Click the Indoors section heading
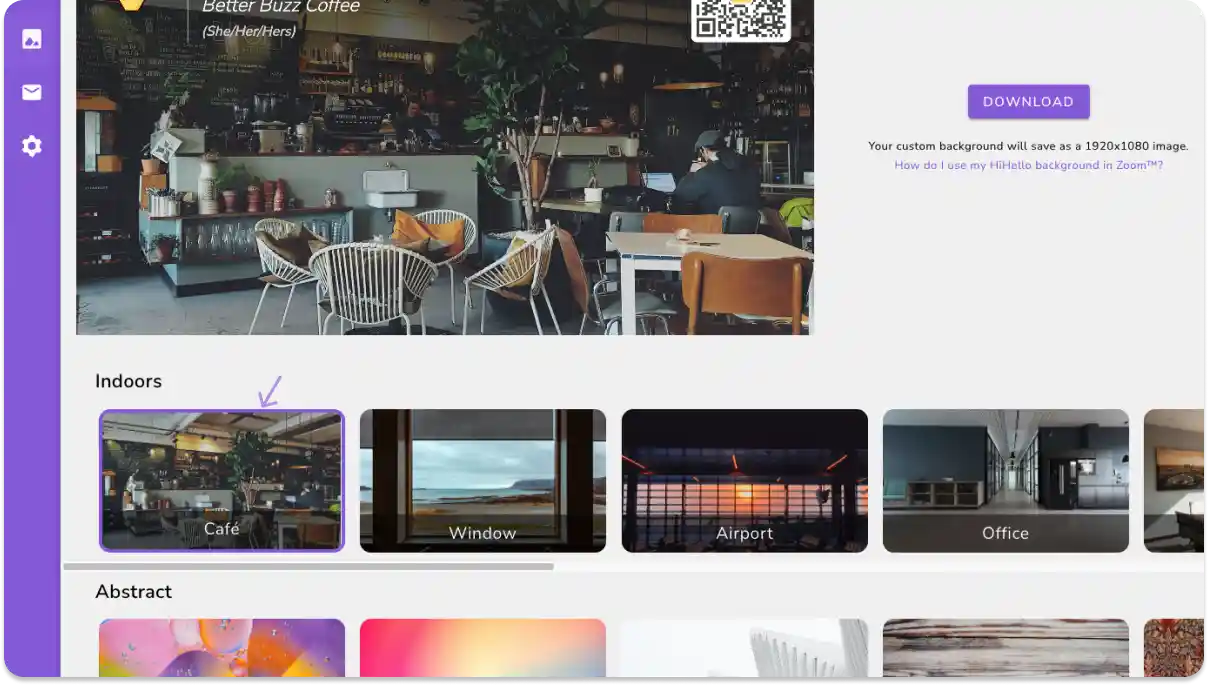Image resolution: width=1208 pixels, height=685 pixels. pos(128,381)
